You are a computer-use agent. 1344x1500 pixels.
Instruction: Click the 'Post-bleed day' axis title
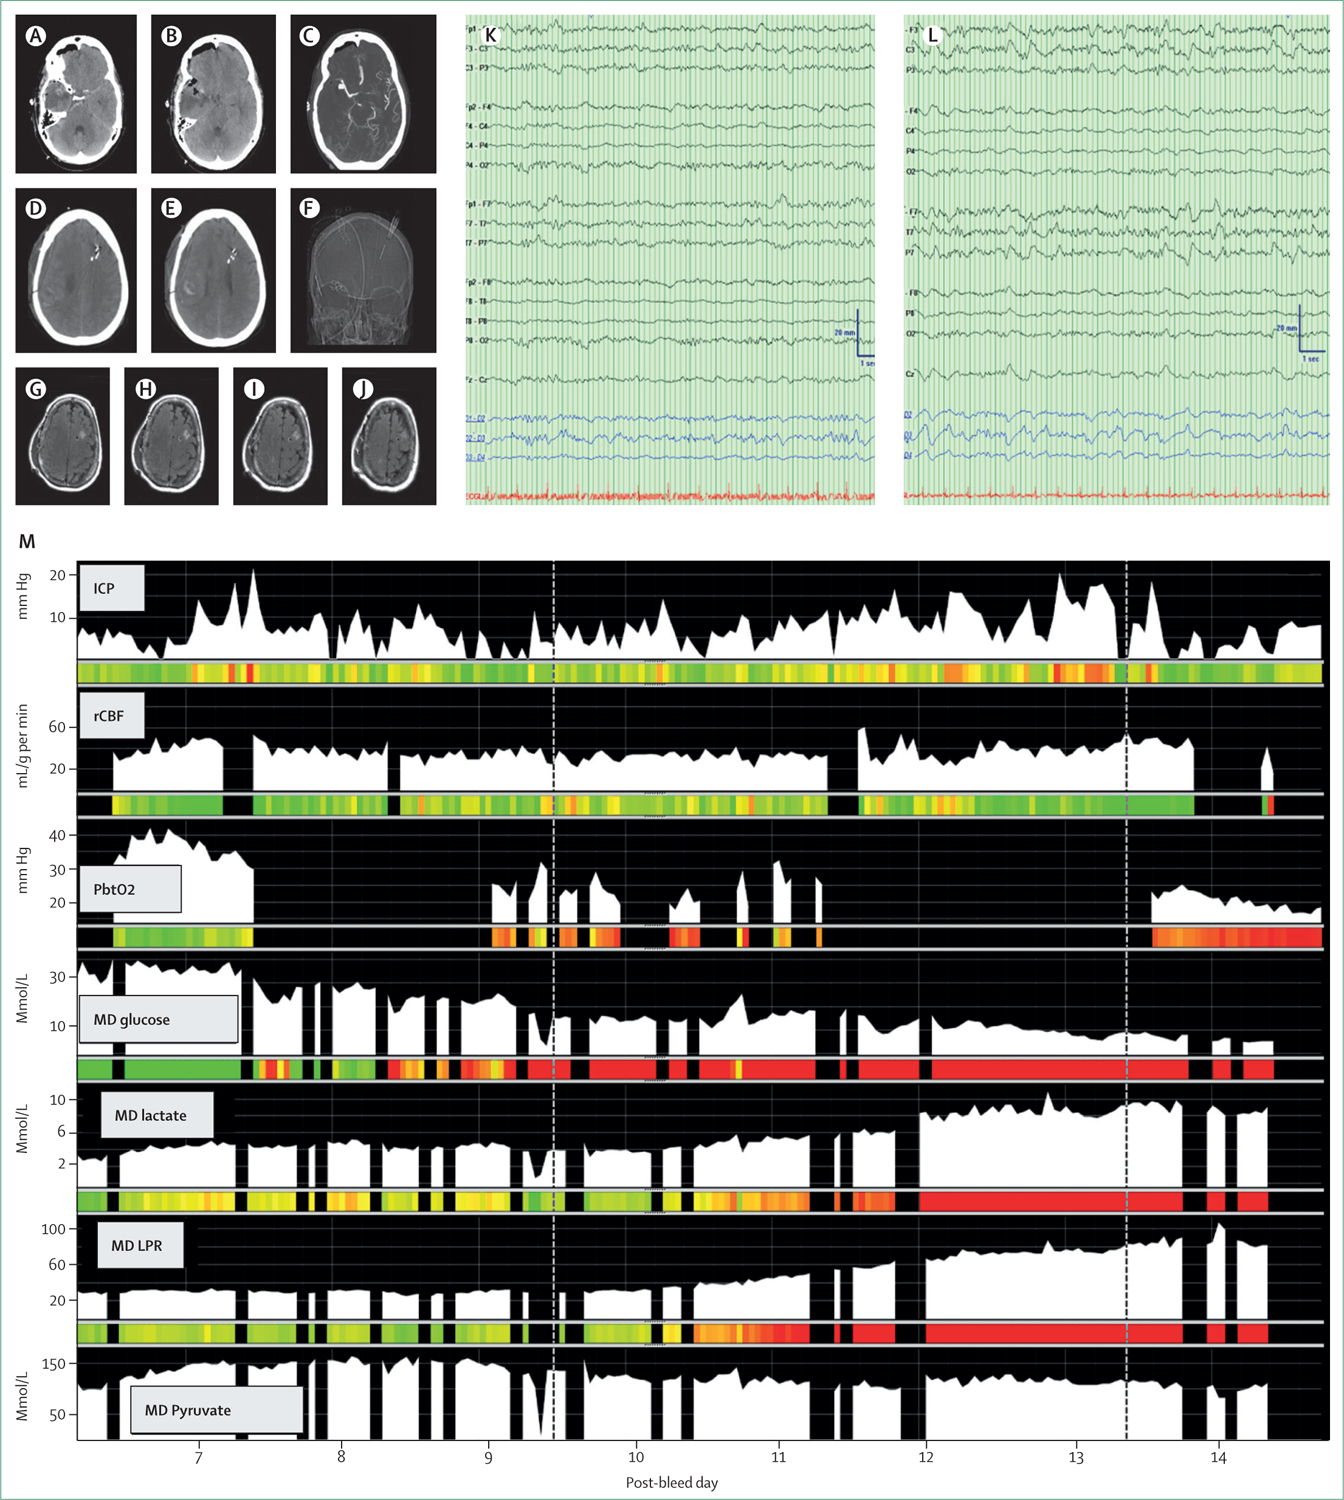click(672, 1482)
